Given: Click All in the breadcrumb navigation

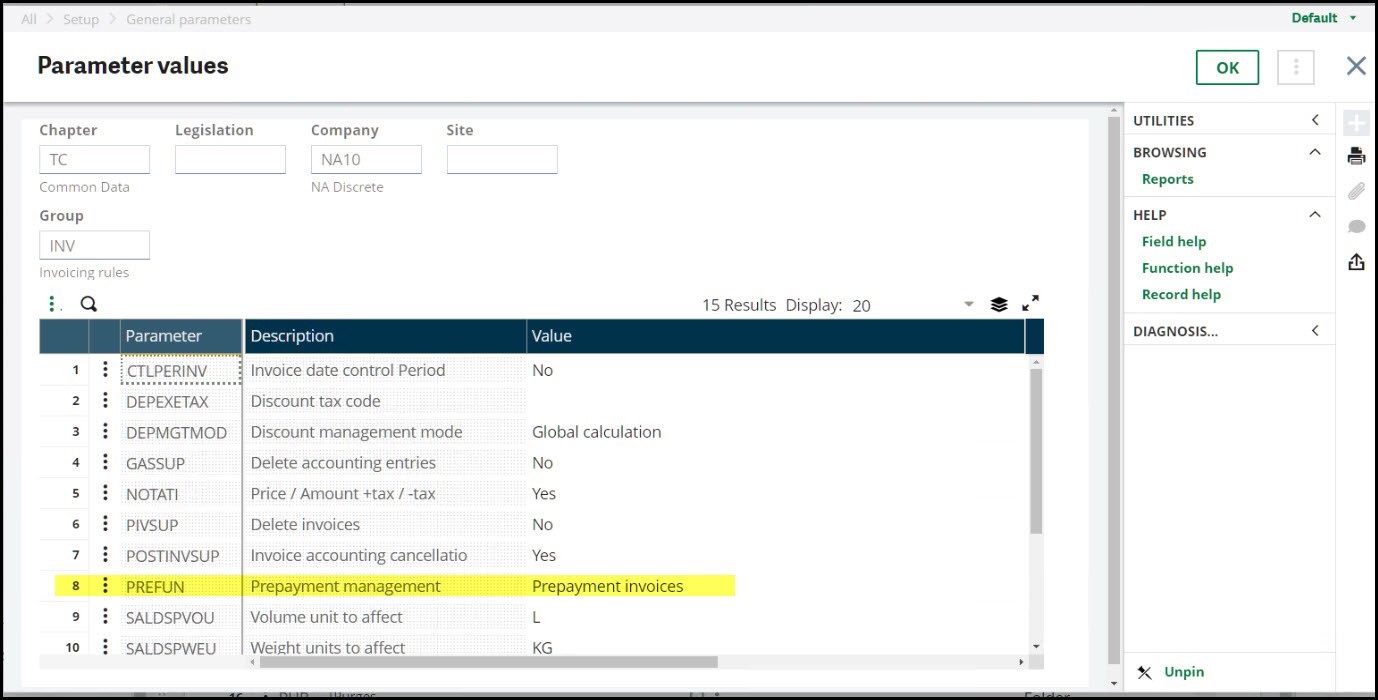Looking at the screenshot, I should (x=28, y=18).
